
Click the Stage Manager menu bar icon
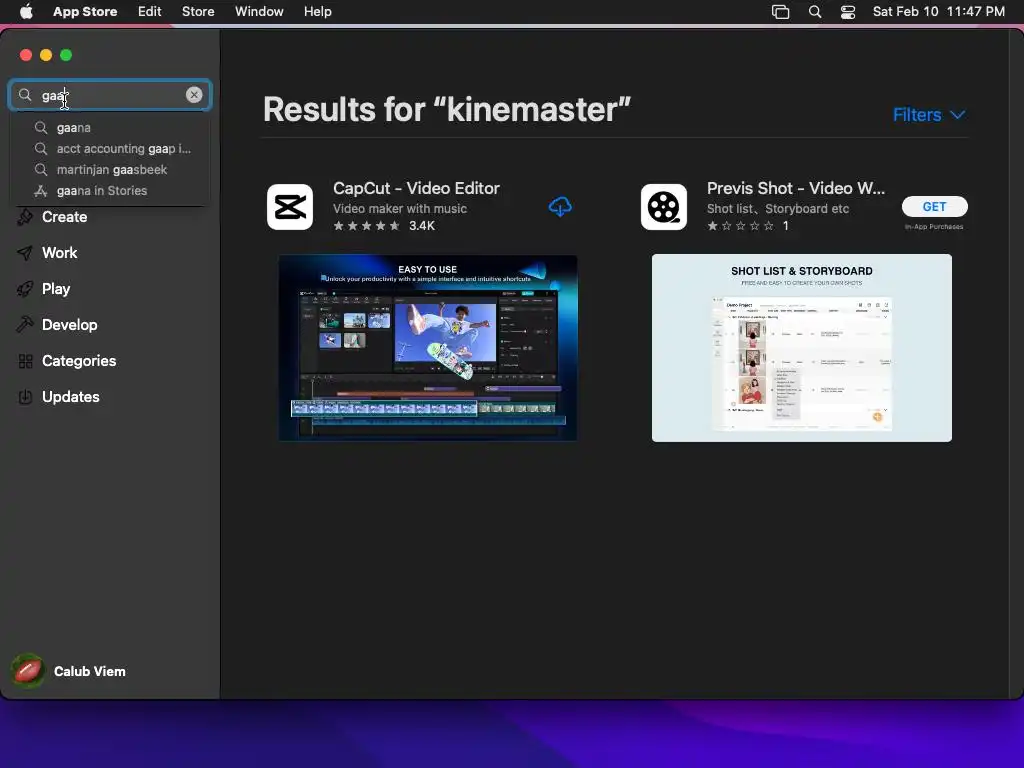click(x=780, y=12)
